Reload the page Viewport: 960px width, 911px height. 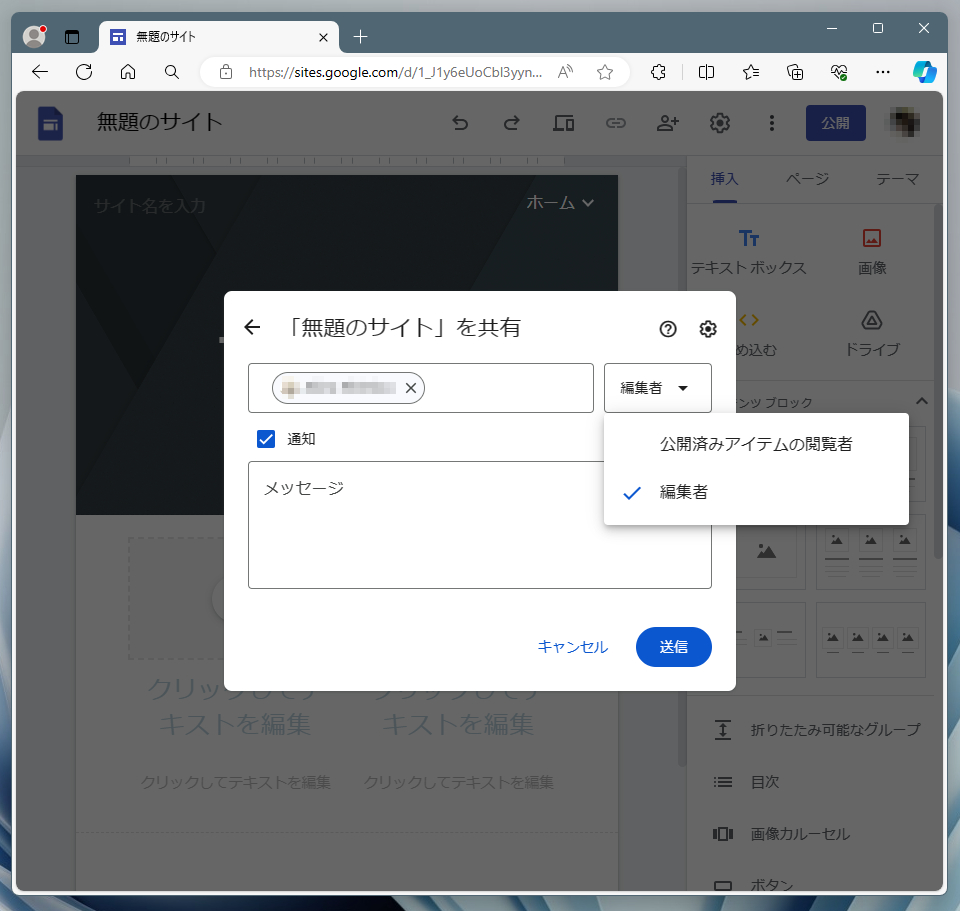point(84,72)
